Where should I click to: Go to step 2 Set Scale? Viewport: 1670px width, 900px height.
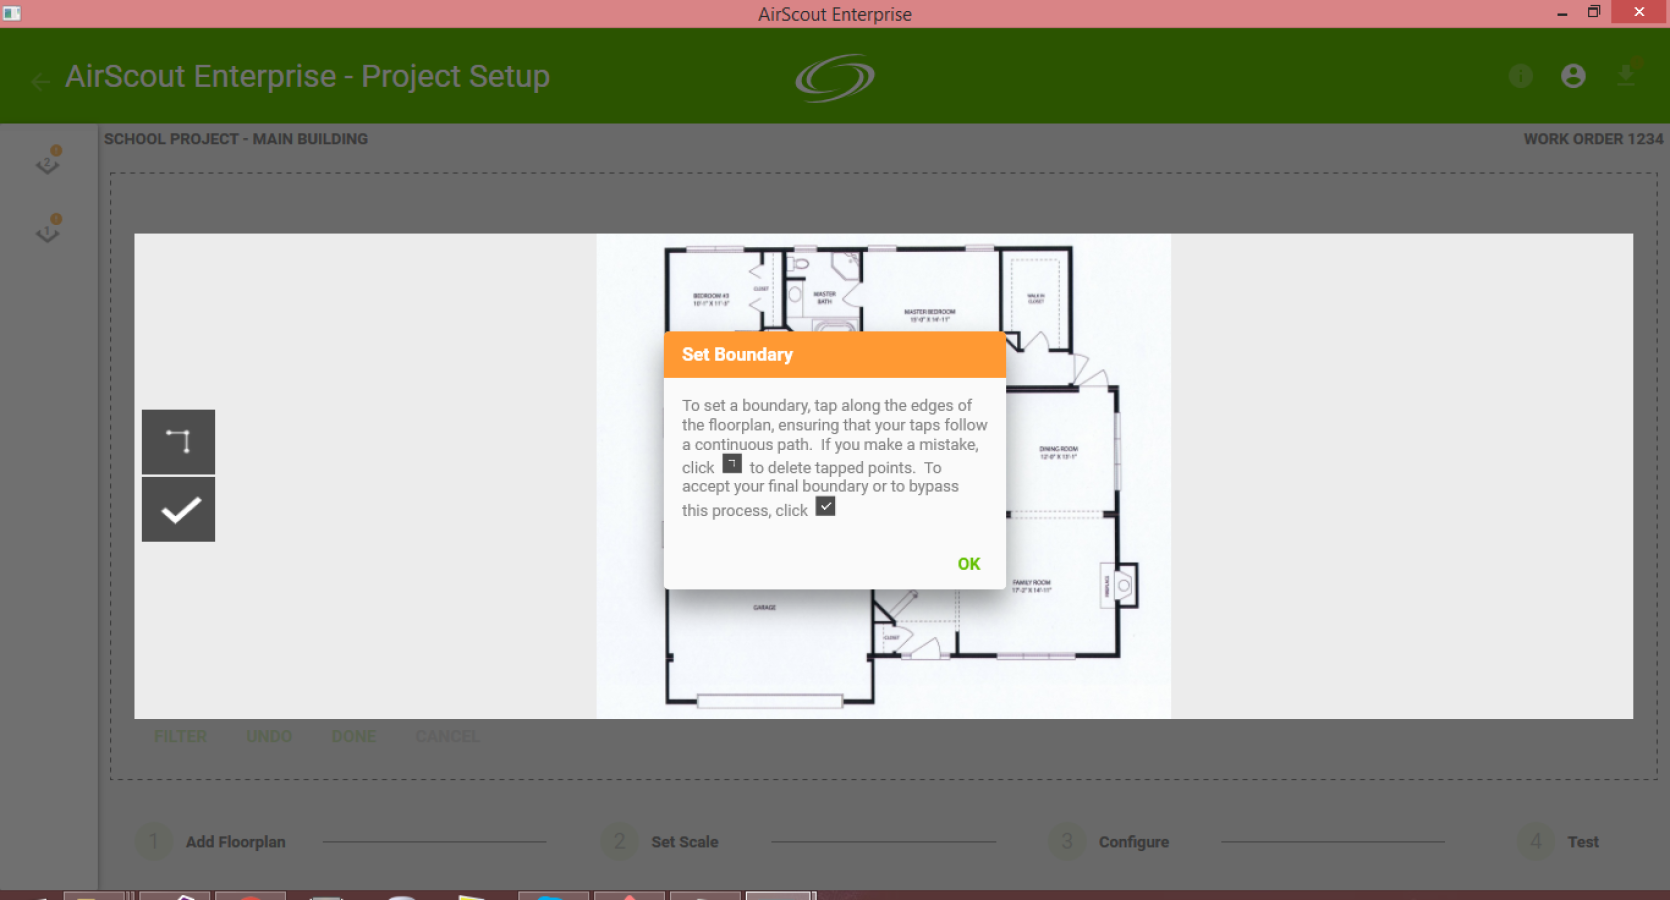pyautogui.click(x=660, y=842)
